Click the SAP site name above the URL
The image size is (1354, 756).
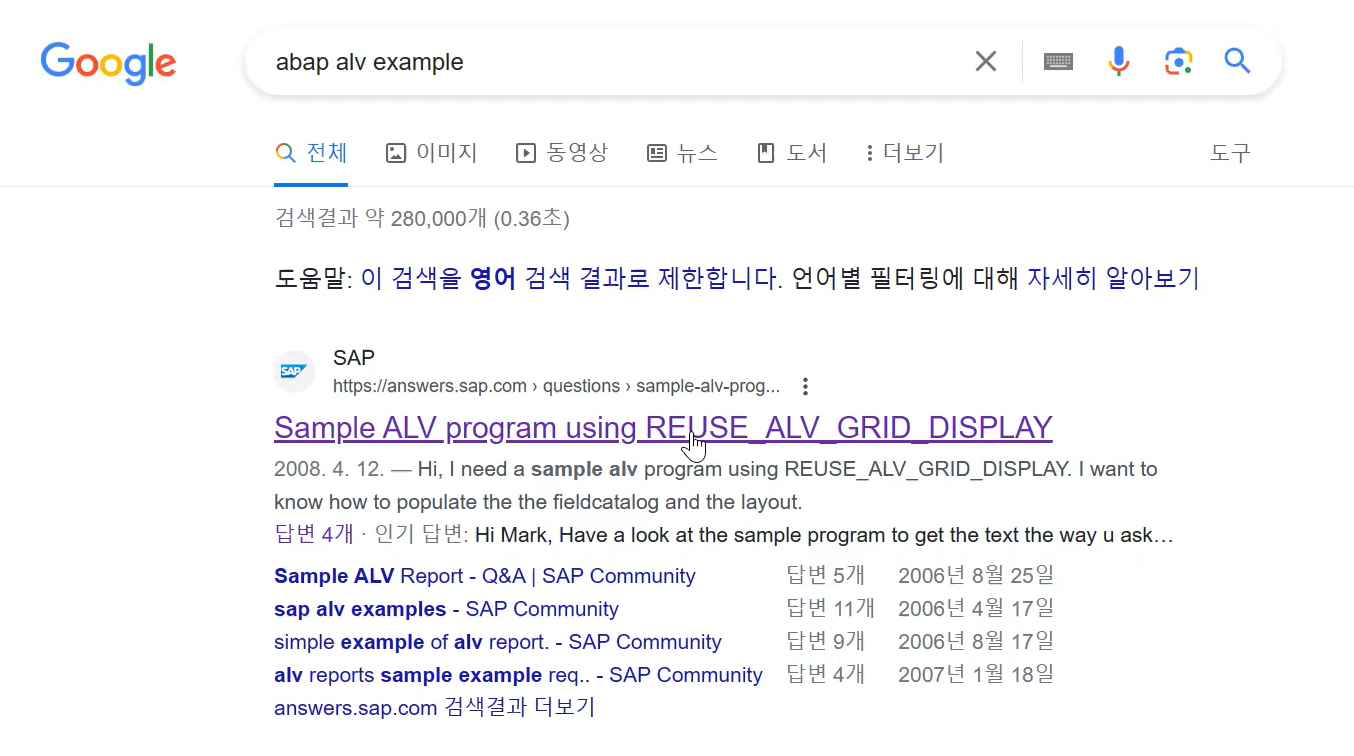point(354,358)
